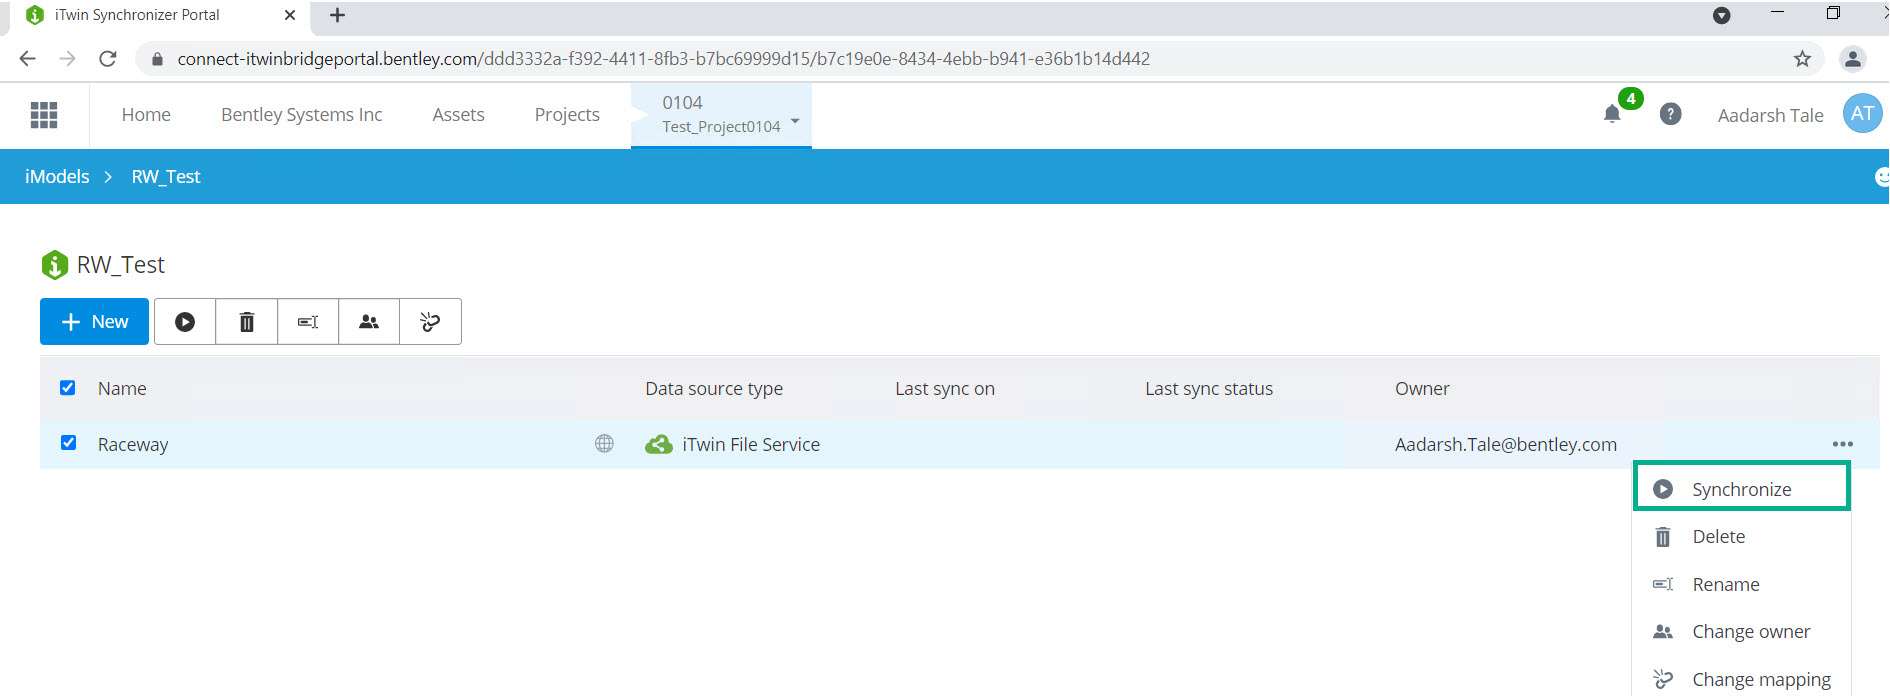The height and width of the screenshot is (696, 1890).
Task: Click Chrome tab search dropdown circle
Action: 1722,15
